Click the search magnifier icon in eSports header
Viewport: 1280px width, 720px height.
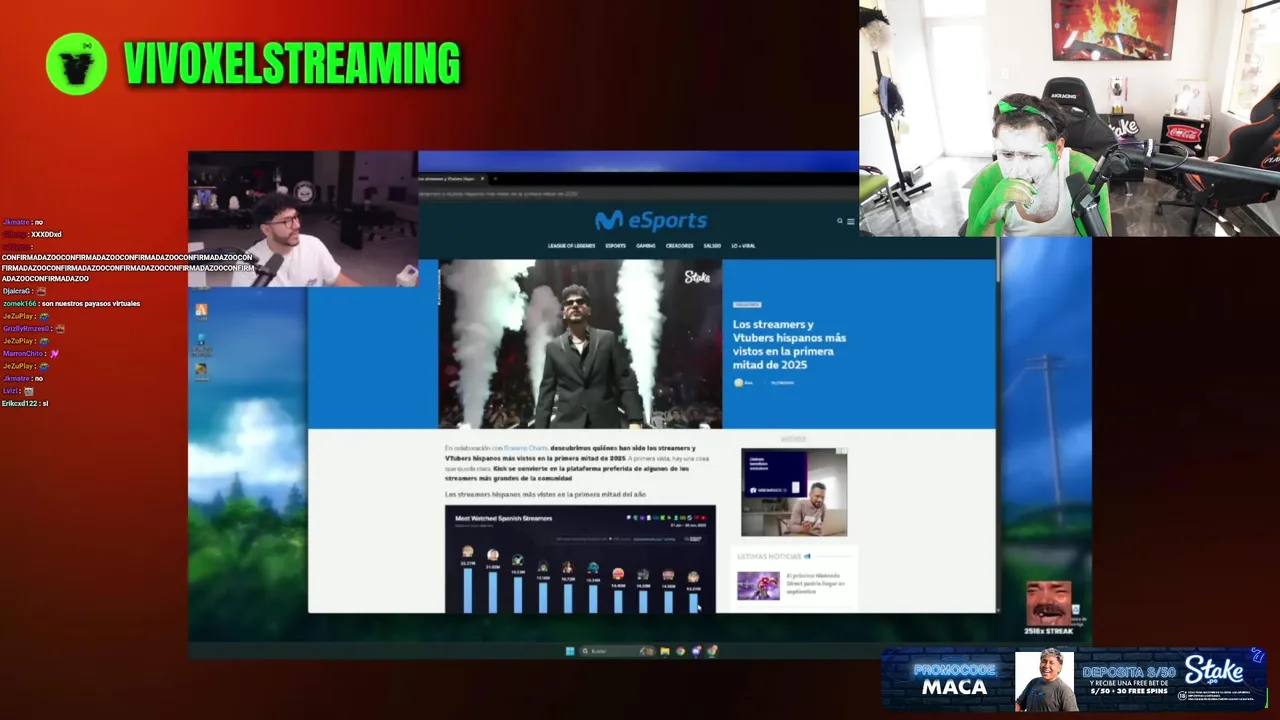(x=840, y=221)
